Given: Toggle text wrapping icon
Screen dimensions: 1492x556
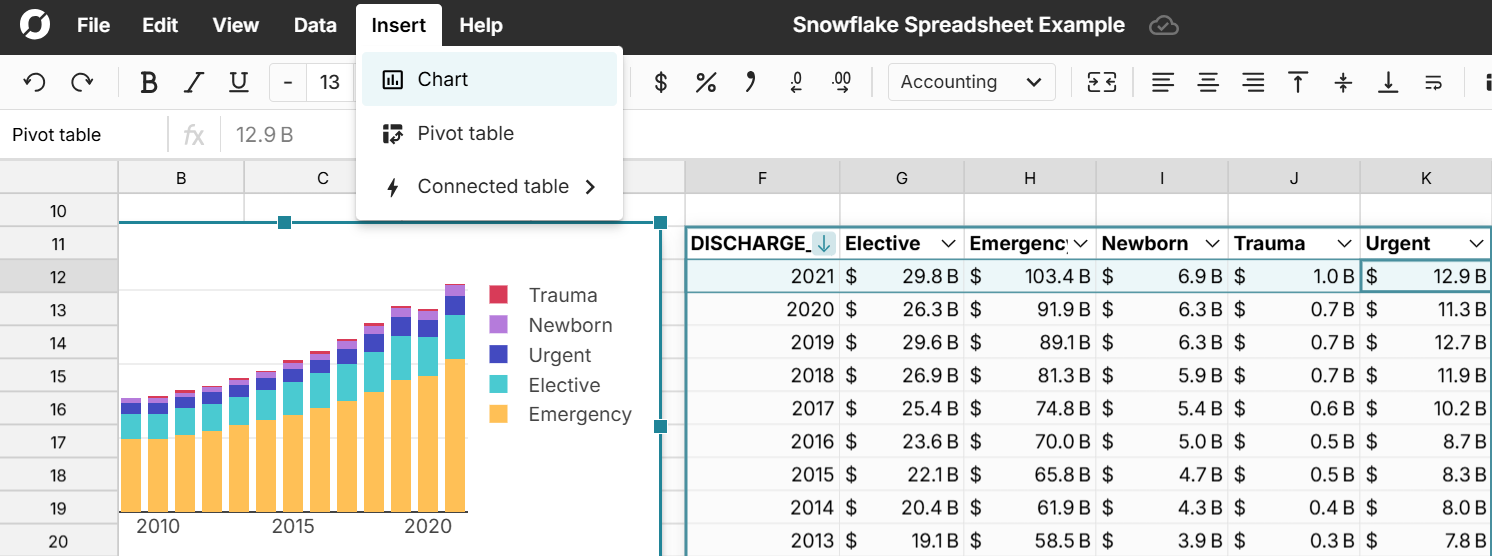Looking at the screenshot, I should tap(1433, 82).
